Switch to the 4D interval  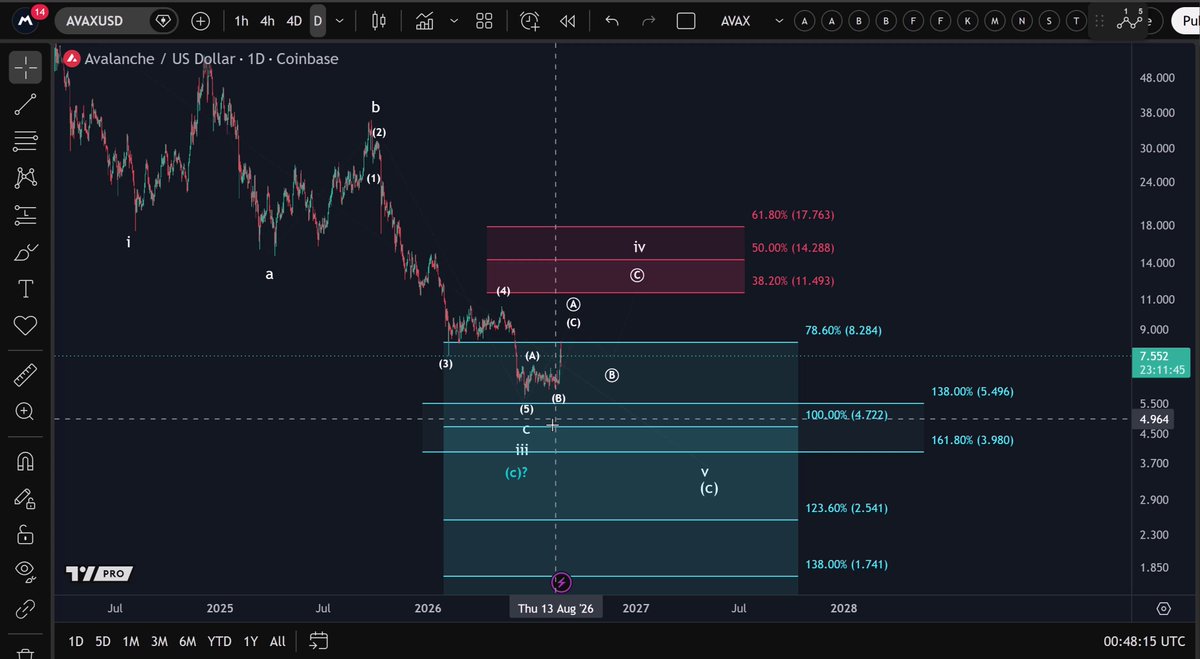pyautogui.click(x=294, y=21)
